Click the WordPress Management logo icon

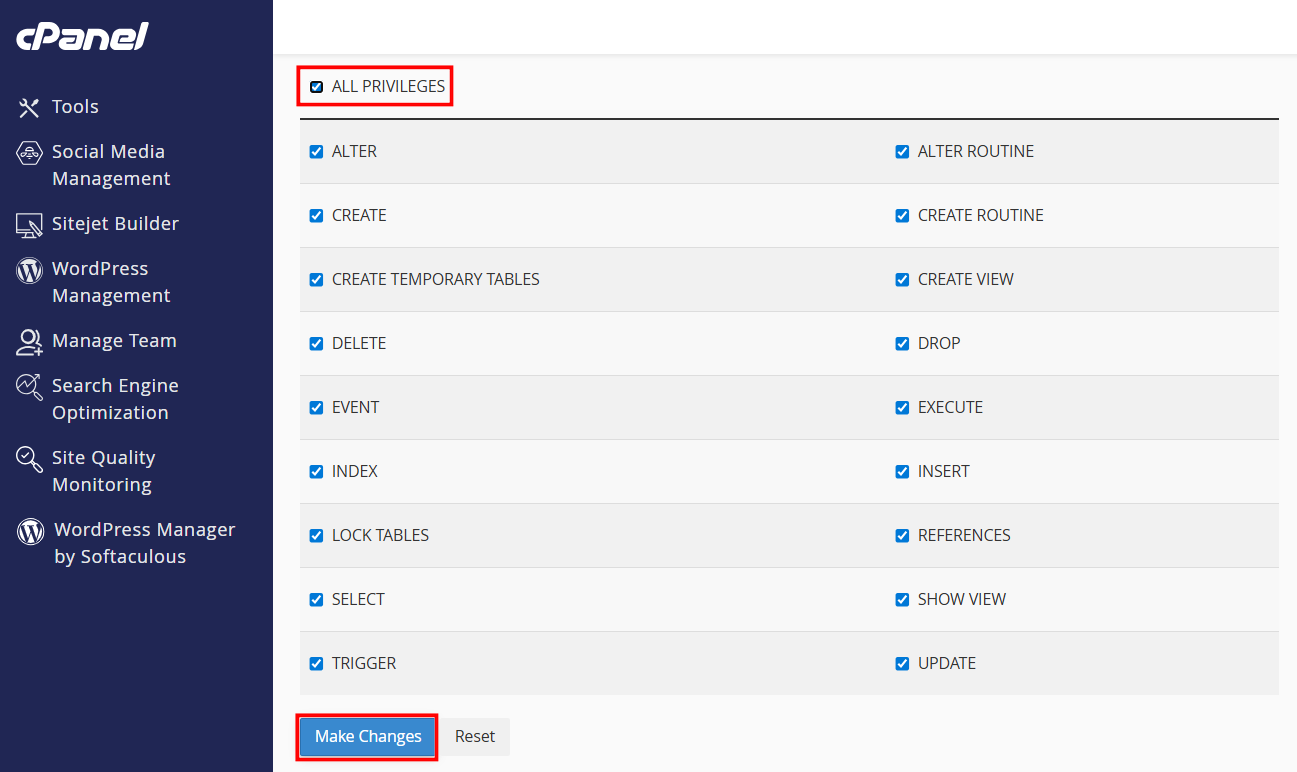point(29,270)
